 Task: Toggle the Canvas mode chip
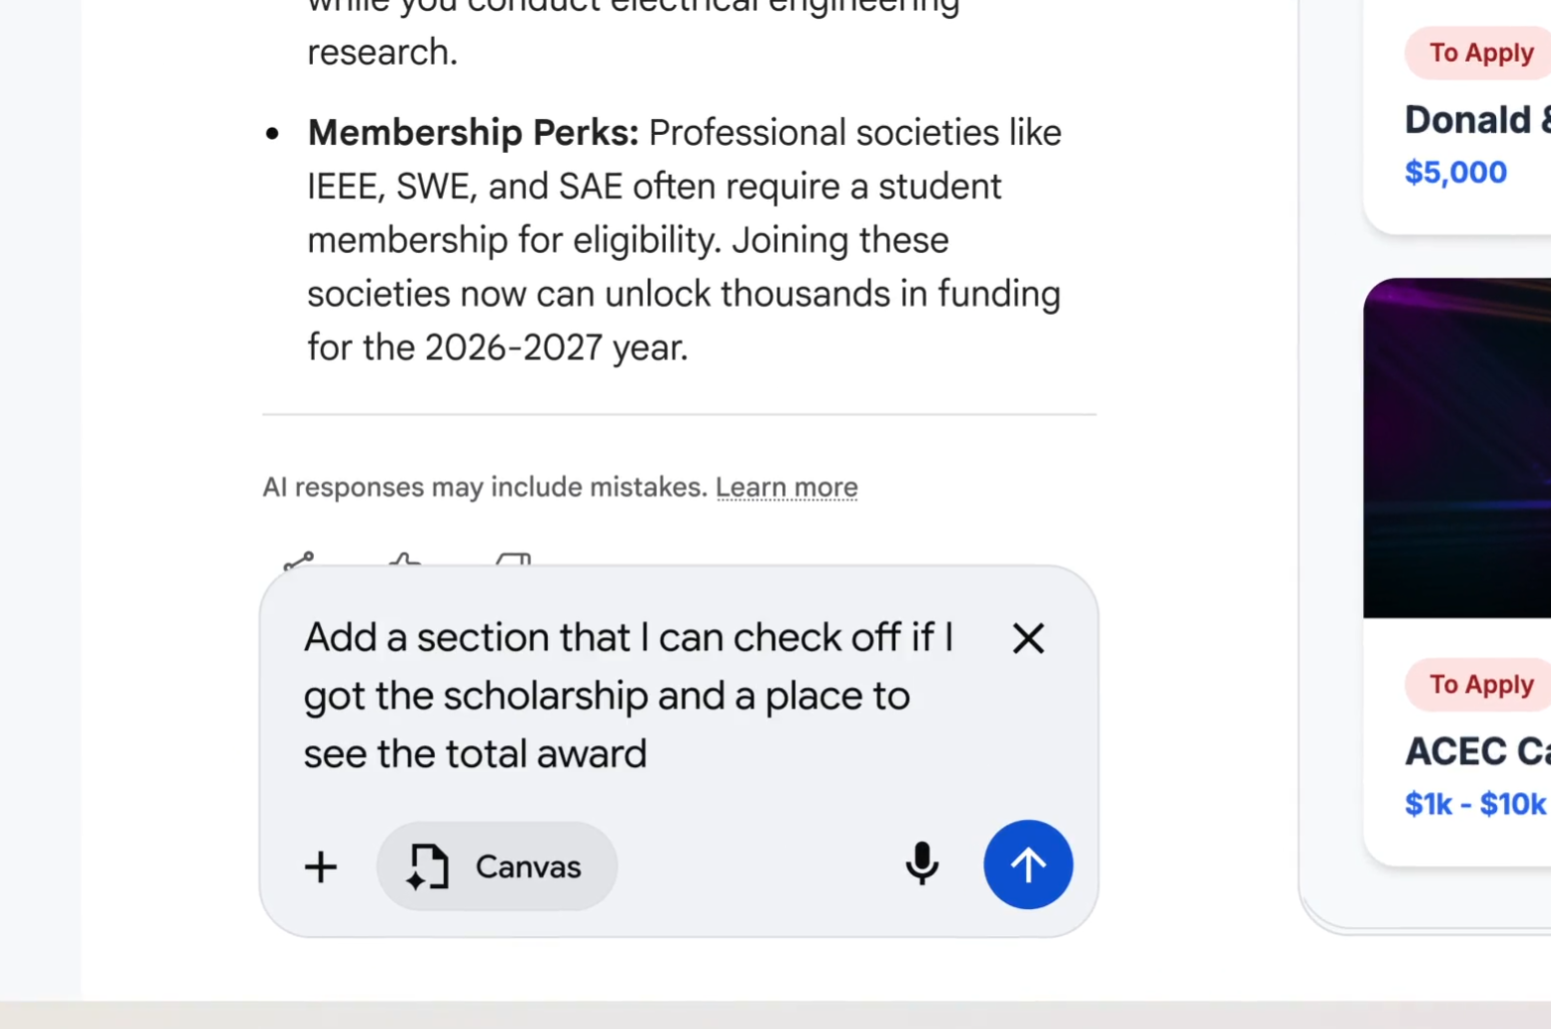[x=497, y=867]
